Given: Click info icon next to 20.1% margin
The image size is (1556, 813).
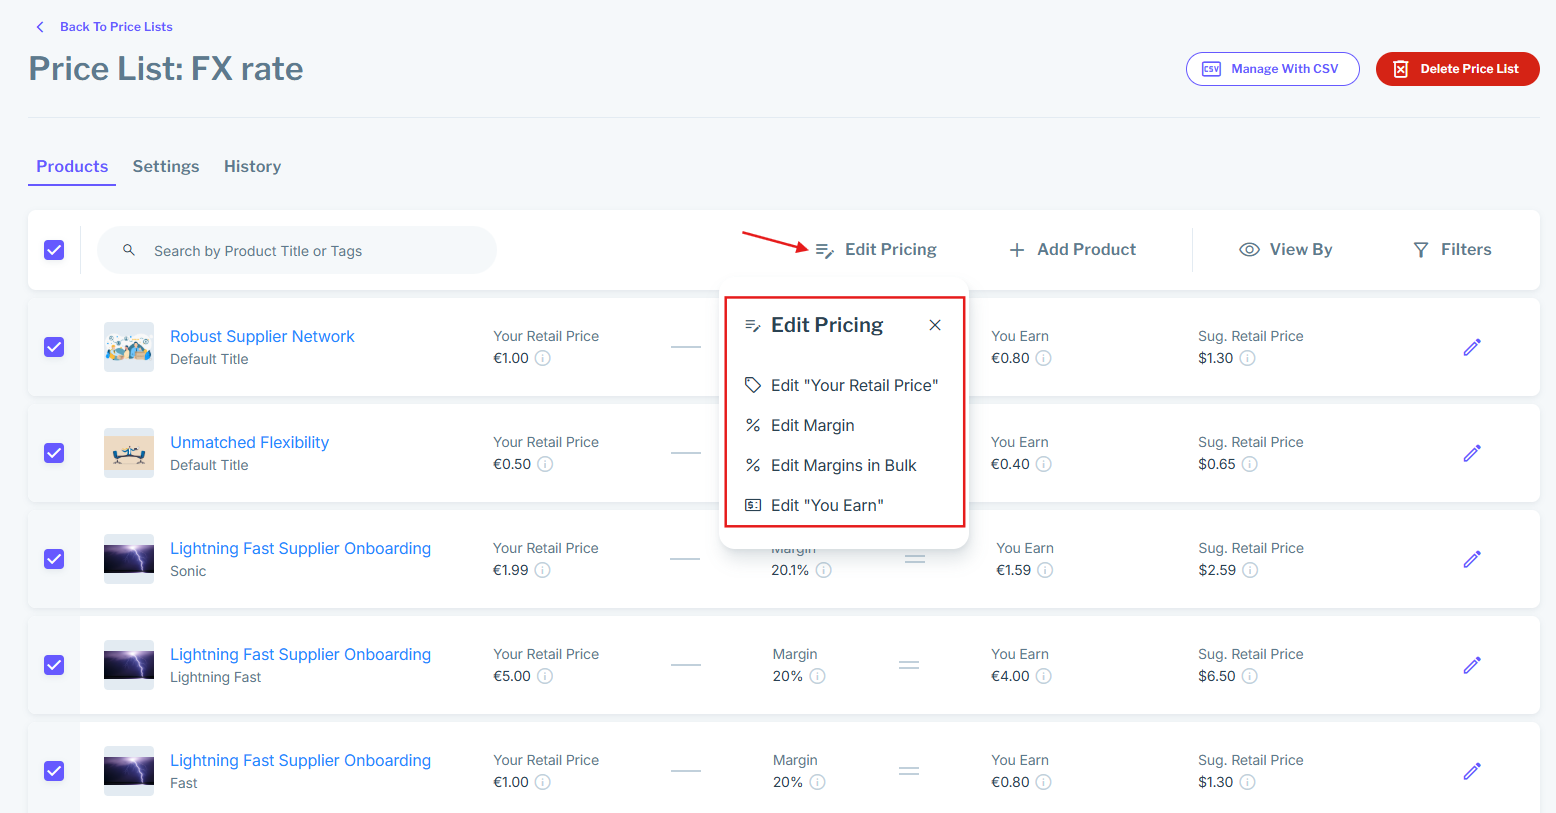Looking at the screenshot, I should click(823, 570).
